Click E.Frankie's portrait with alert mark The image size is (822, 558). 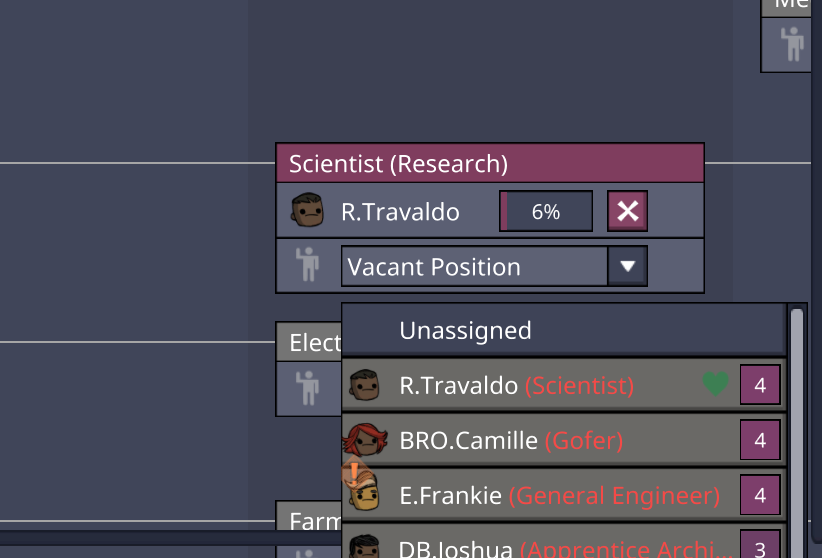(x=363, y=494)
